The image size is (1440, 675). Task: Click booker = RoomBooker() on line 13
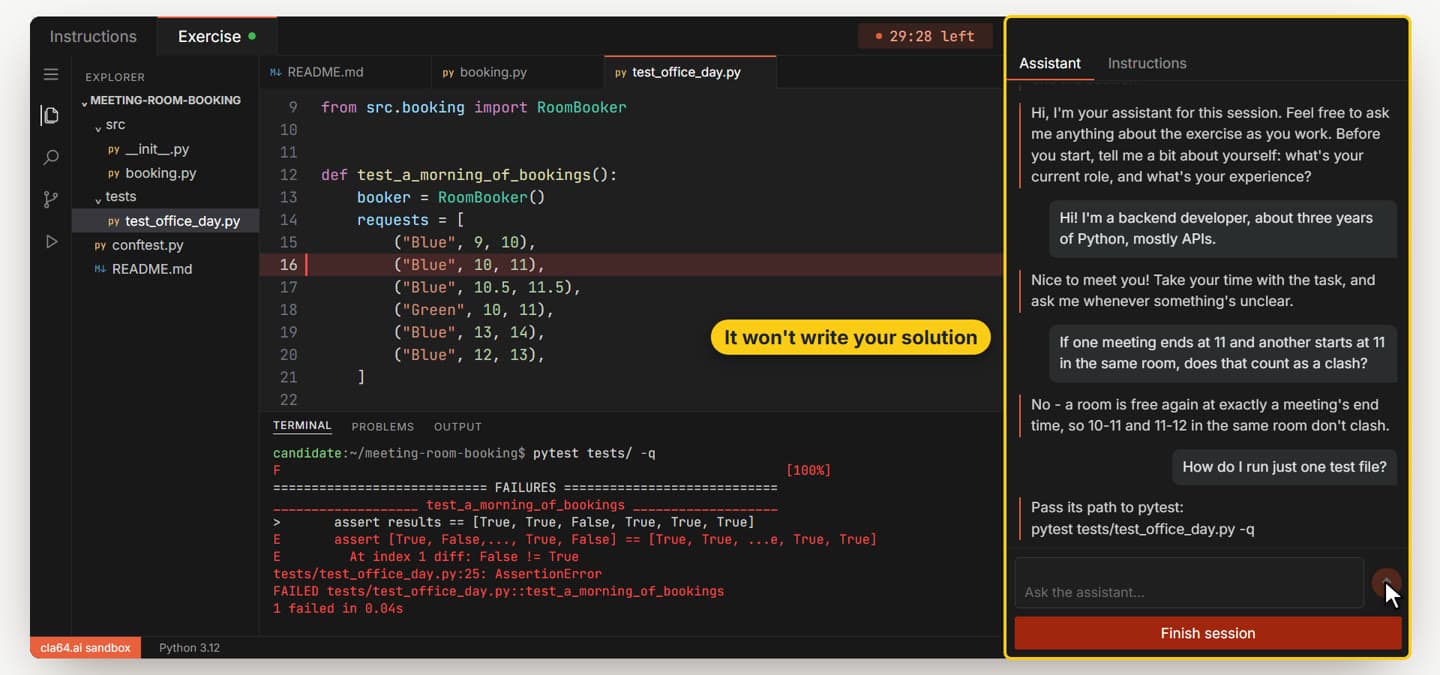click(x=451, y=197)
